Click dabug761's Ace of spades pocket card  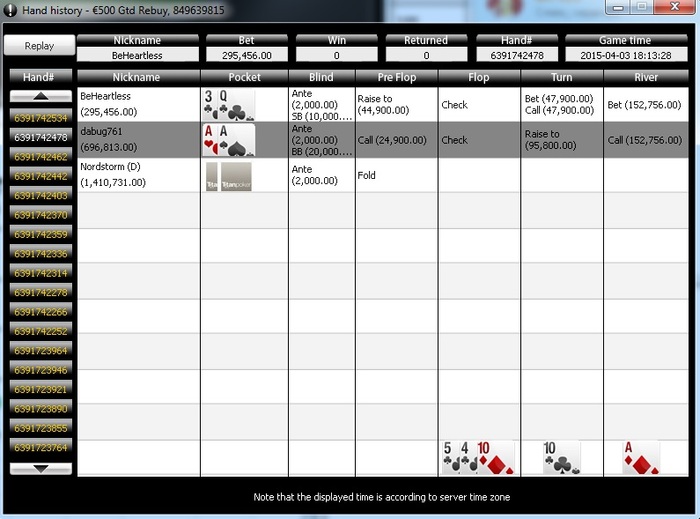[237, 140]
